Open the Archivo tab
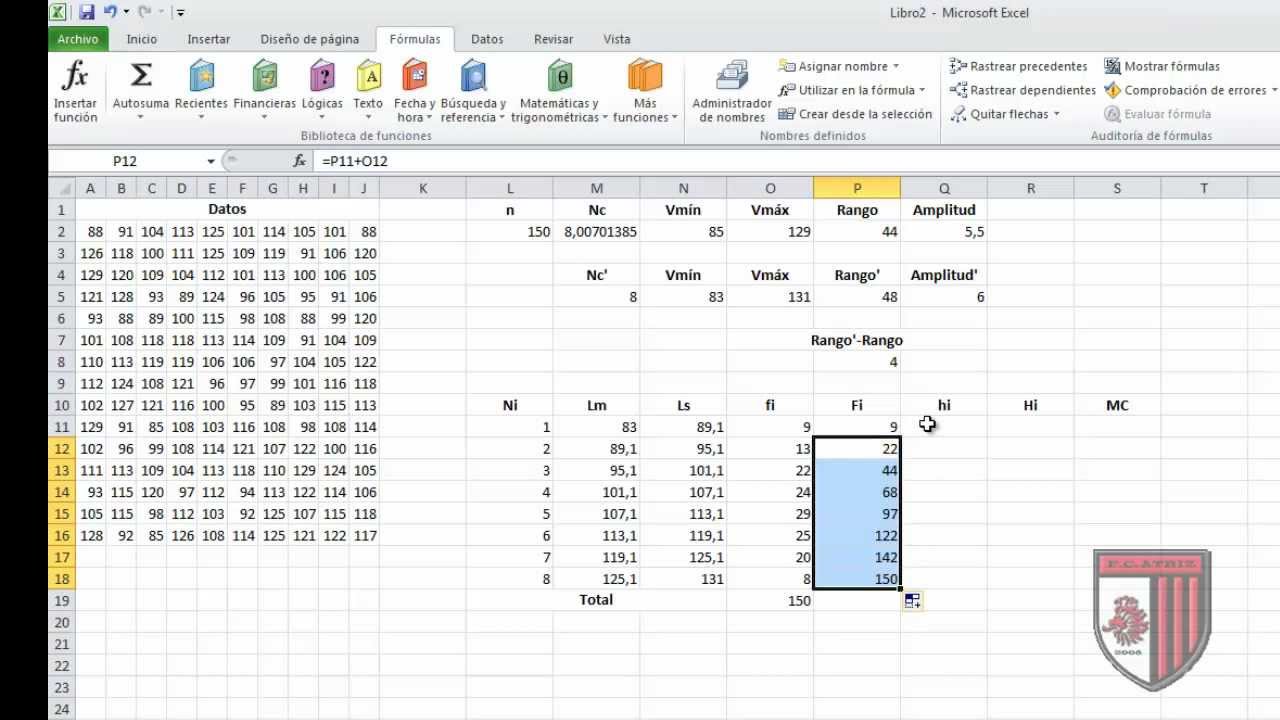1280x720 pixels. pyautogui.click(x=78, y=39)
